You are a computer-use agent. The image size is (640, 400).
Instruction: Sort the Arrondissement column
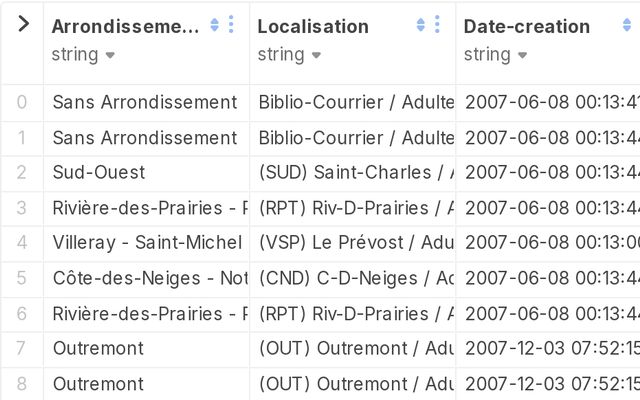(214, 25)
